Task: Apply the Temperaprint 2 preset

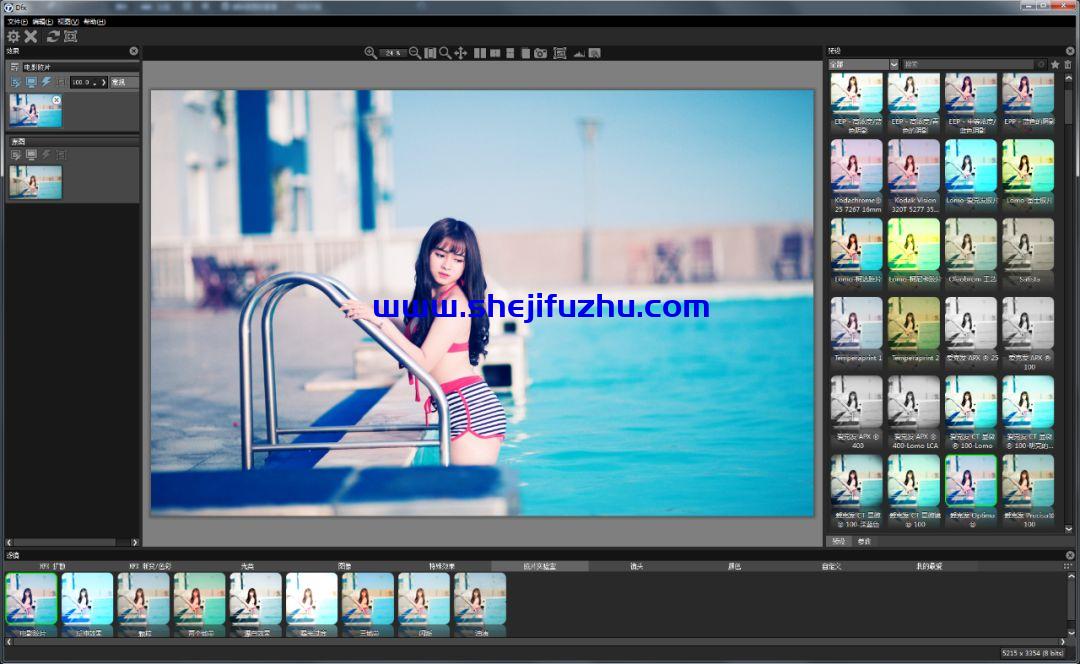Action: (x=914, y=324)
